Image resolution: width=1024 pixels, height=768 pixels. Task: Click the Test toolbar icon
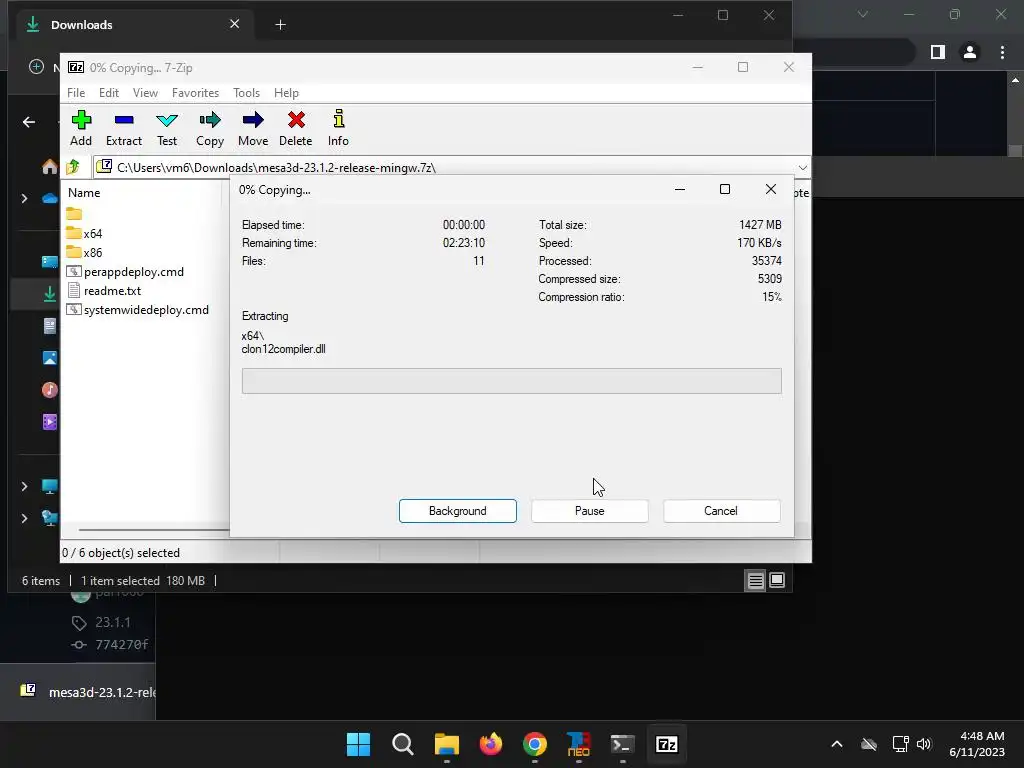[167, 128]
